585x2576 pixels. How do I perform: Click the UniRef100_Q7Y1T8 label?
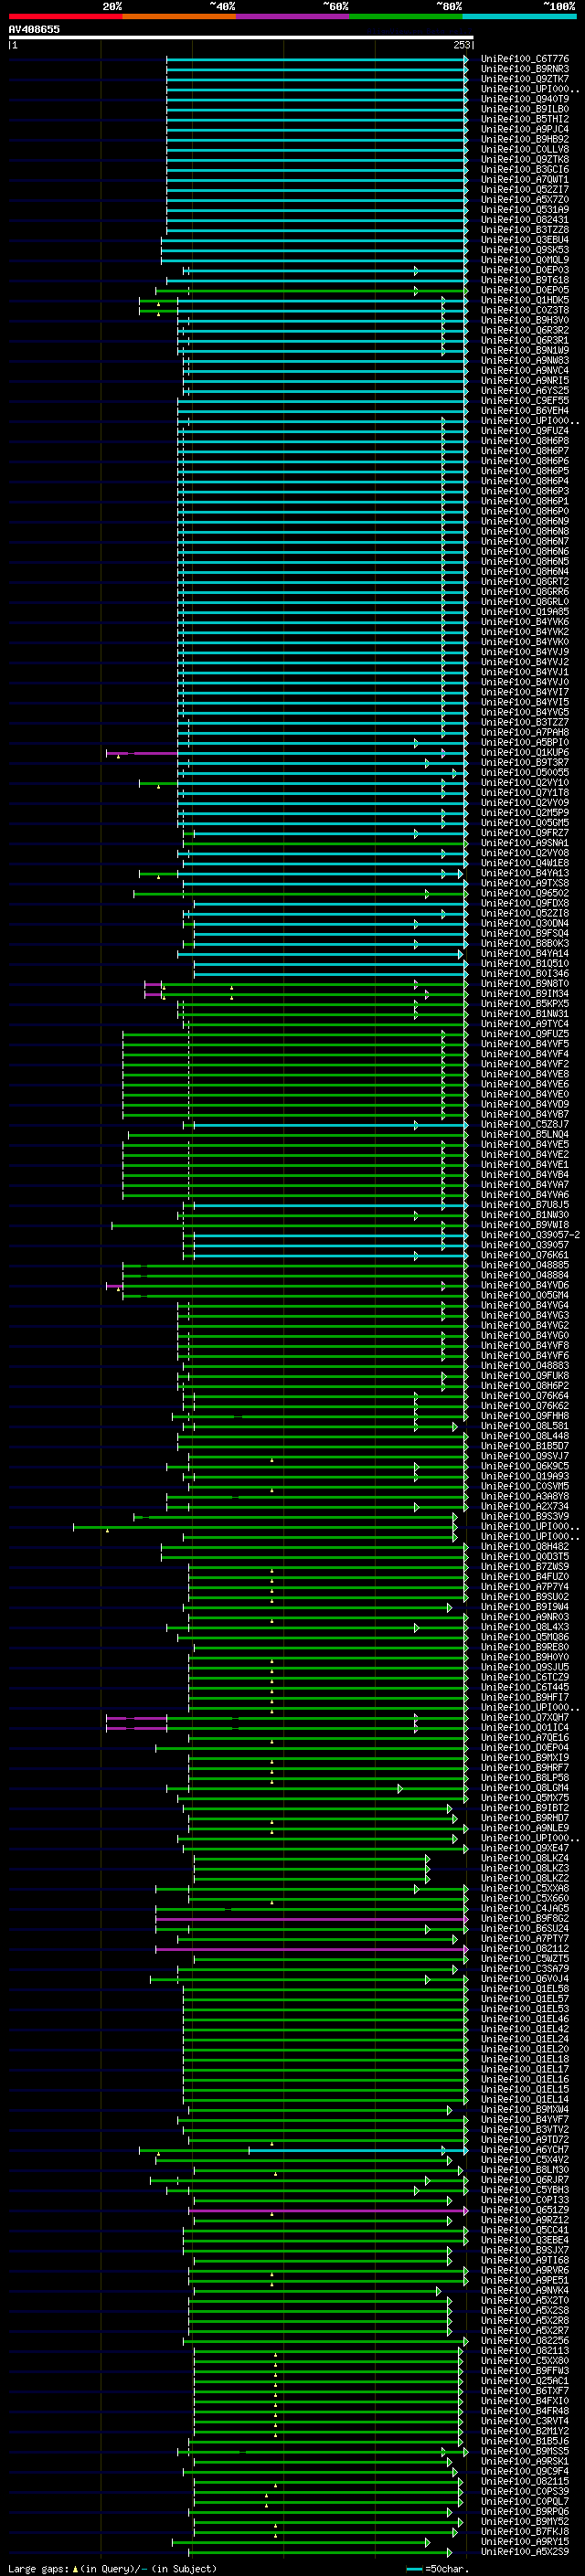tap(525, 792)
